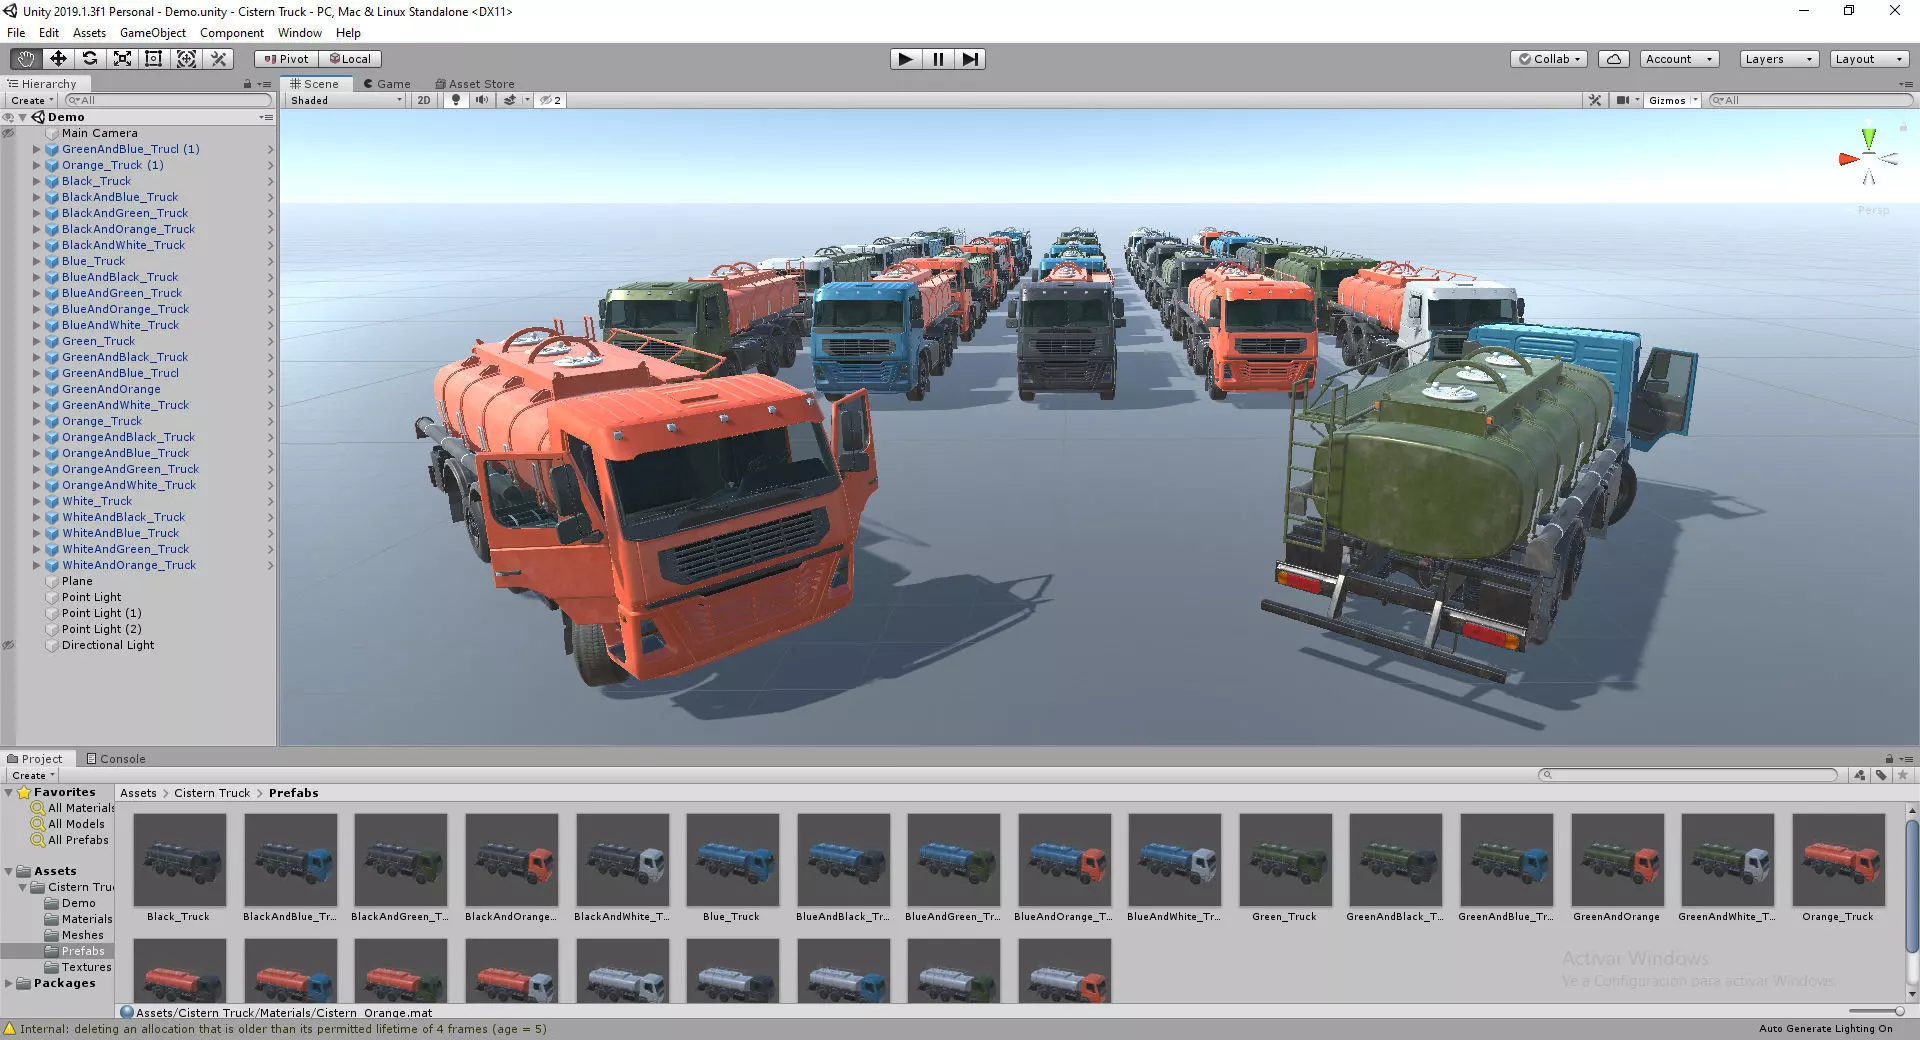Image resolution: width=1920 pixels, height=1040 pixels.
Task: Collapse the Demo scene in Hierarchy
Action: coord(22,117)
